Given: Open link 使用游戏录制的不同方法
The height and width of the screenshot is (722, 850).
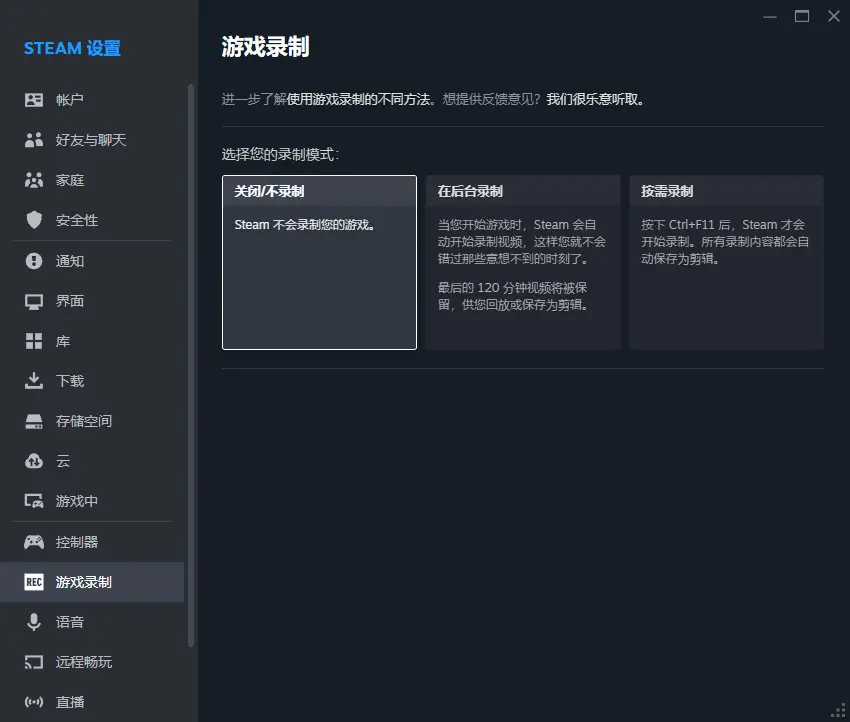Looking at the screenshot, I should point(359,100).
